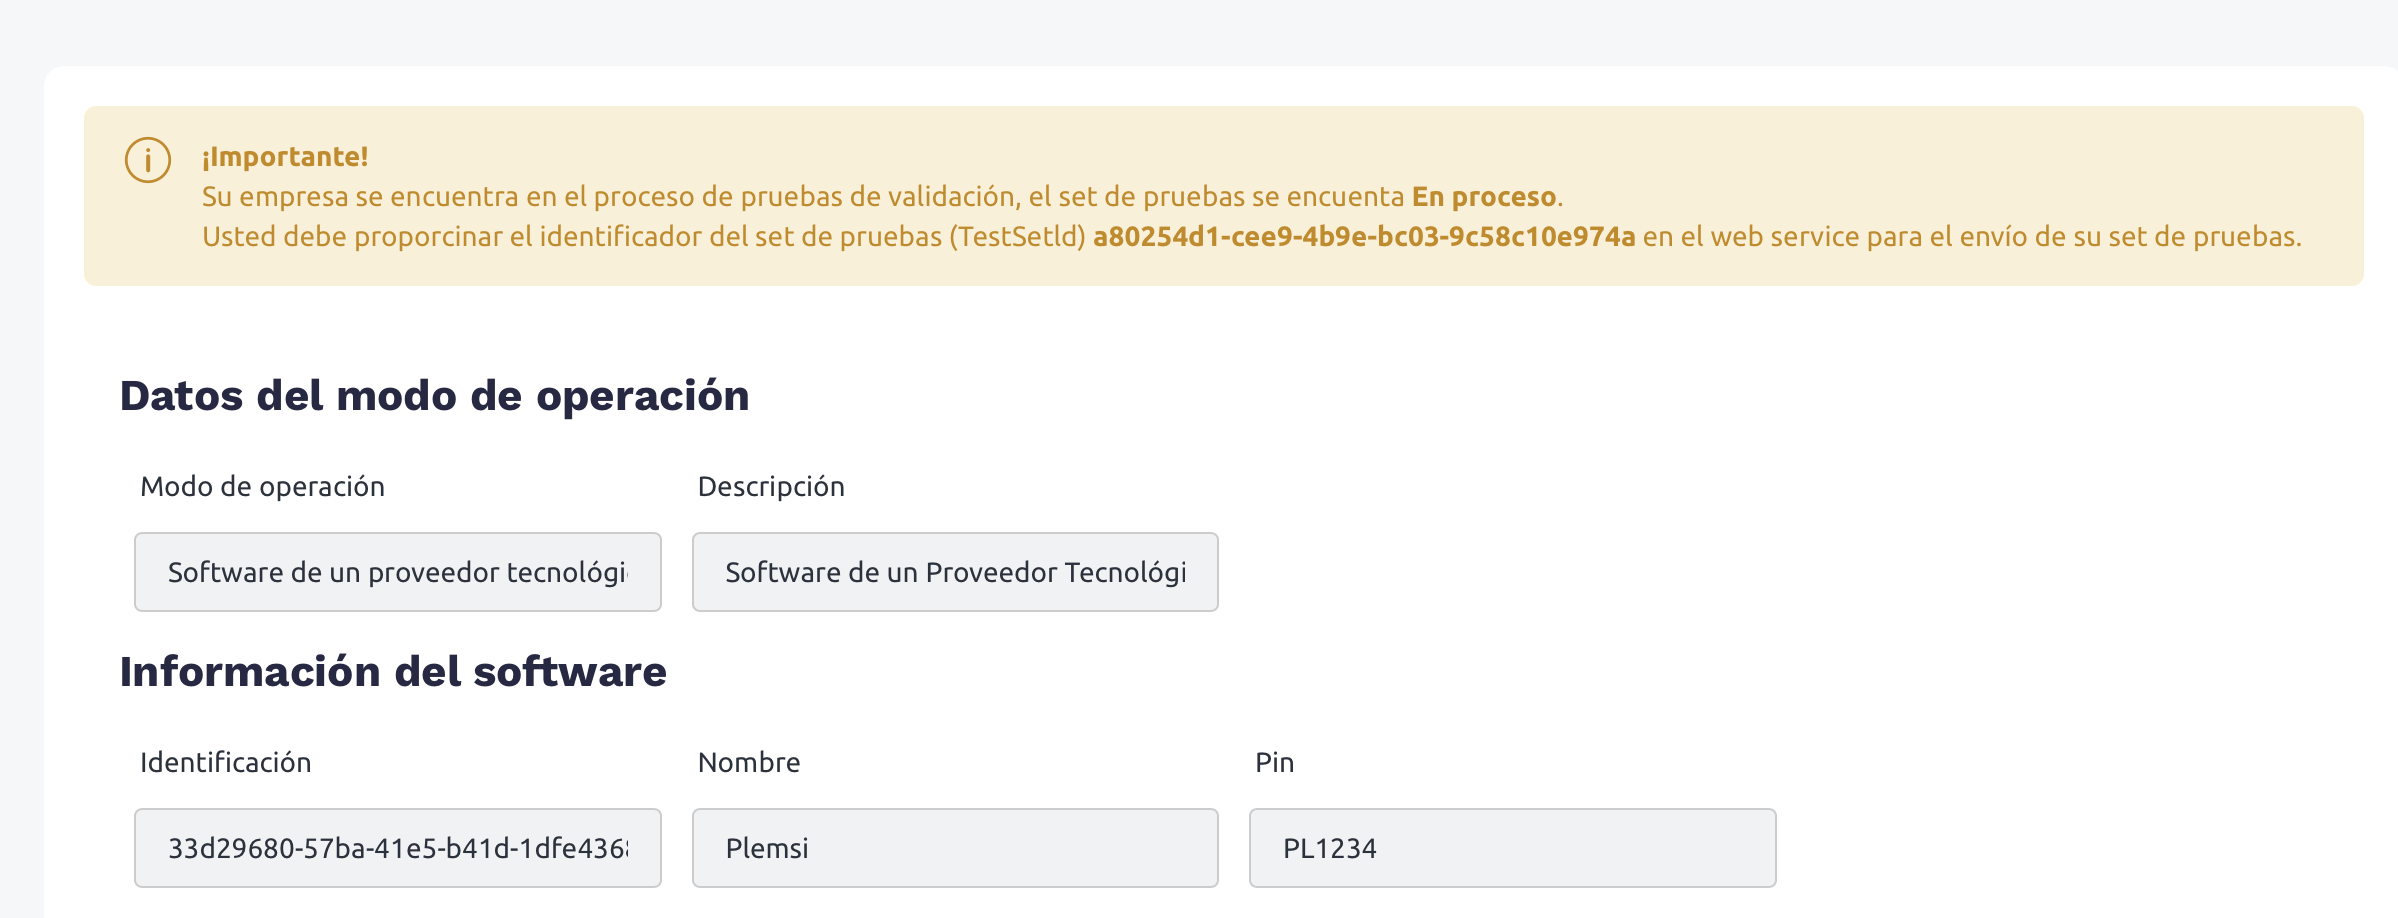Click the info icon in Importante alert
The height and width of the screenshot is (918, 2398).
click(x=148, y=160)
